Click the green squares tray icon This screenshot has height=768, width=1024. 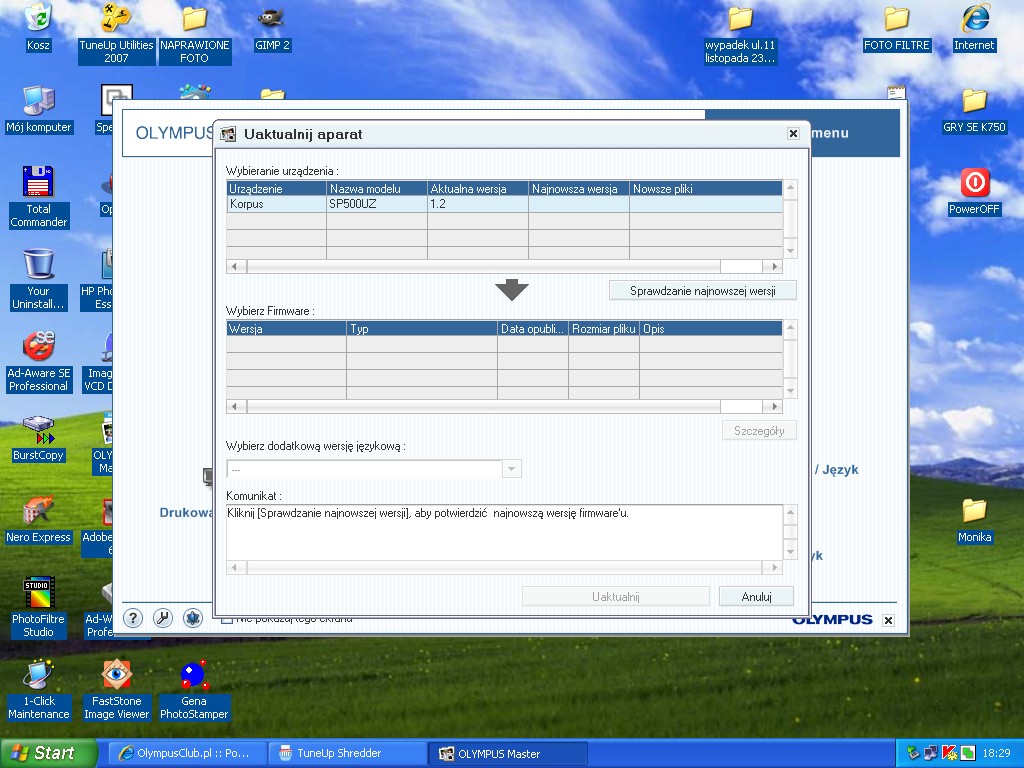(x=967, y=753)
